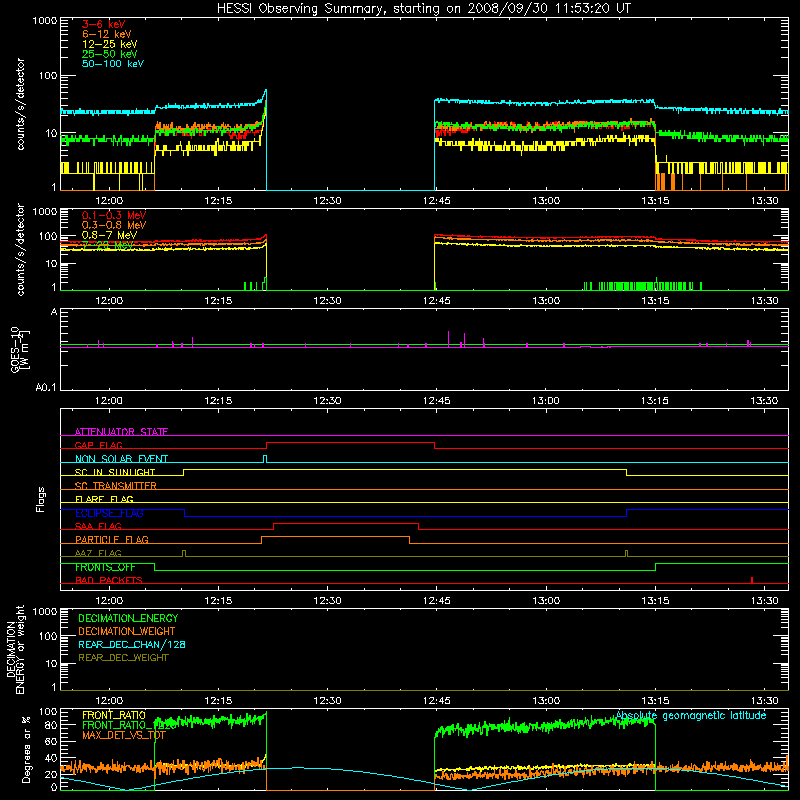
Task: Click the REAR_DEC_WEIGHT legend label
Action: tap(123, 658)
